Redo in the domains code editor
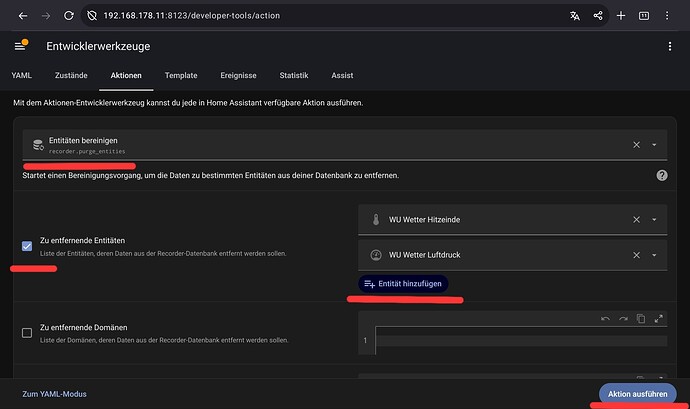Image resolution: width=690 pixels, height=409 pixels. [x=623, y=319]
